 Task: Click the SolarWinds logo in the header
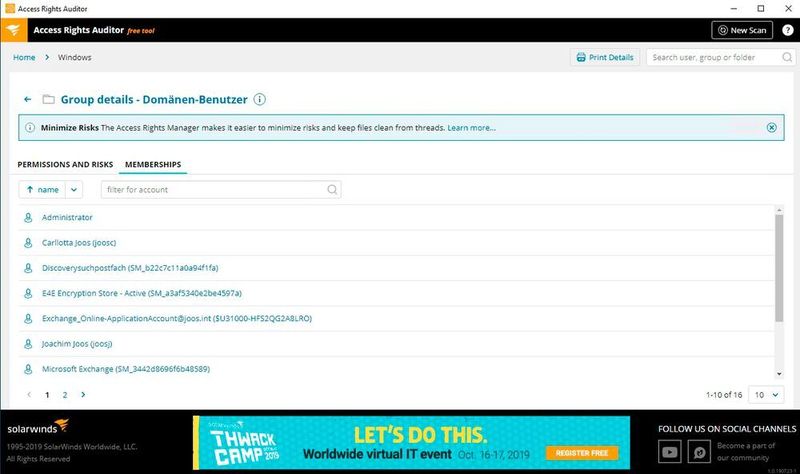tap(14, 30)
